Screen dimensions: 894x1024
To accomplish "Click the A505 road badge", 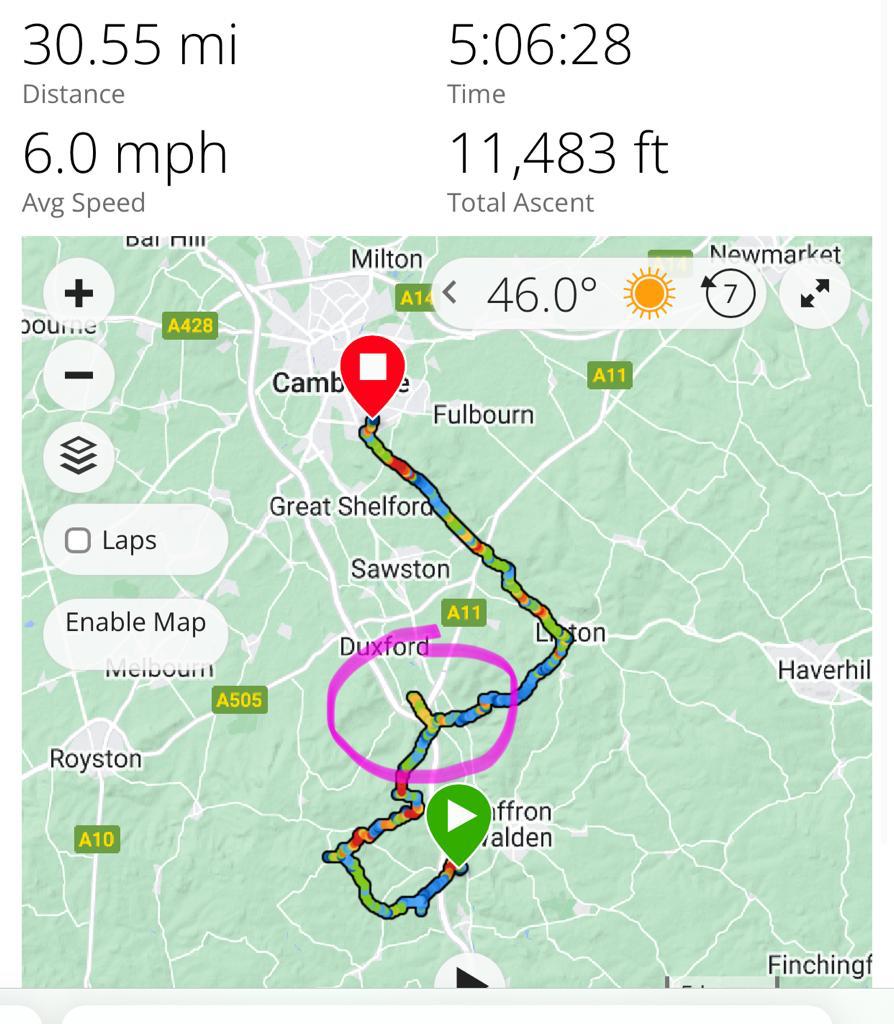I will coord(239,700).
